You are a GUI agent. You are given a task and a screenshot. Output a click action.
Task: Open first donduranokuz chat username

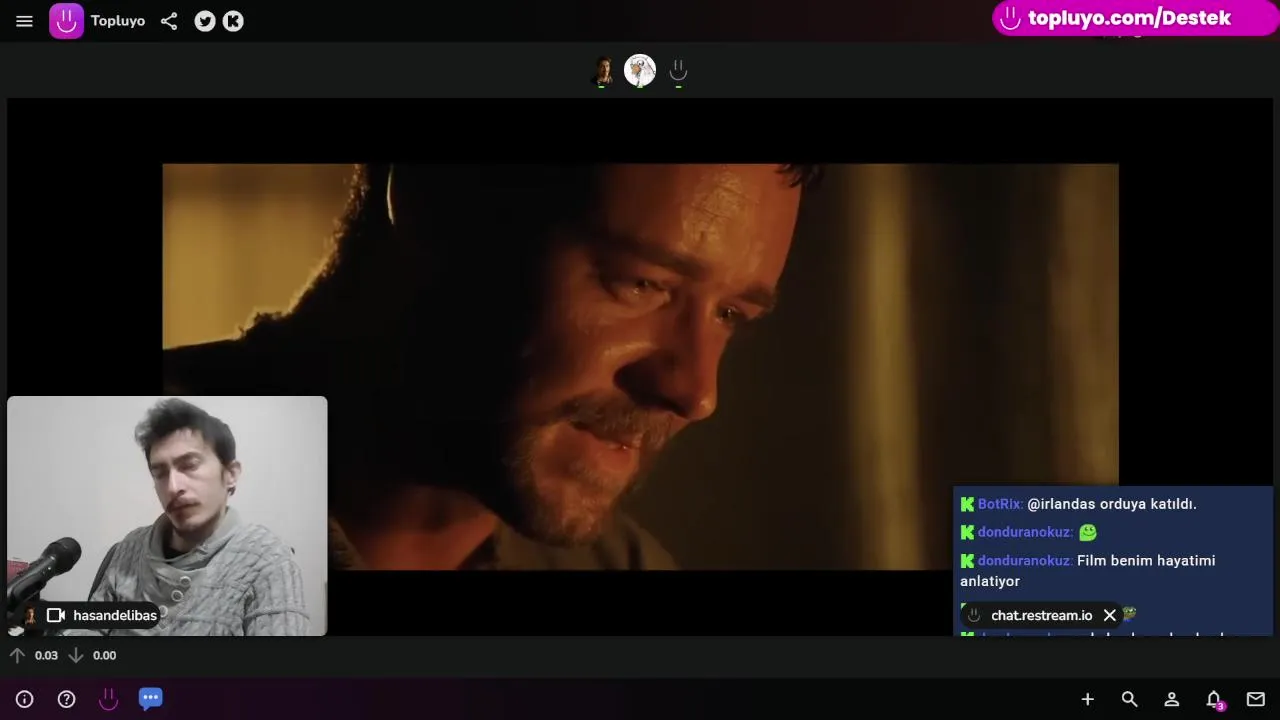point(1024,533)
